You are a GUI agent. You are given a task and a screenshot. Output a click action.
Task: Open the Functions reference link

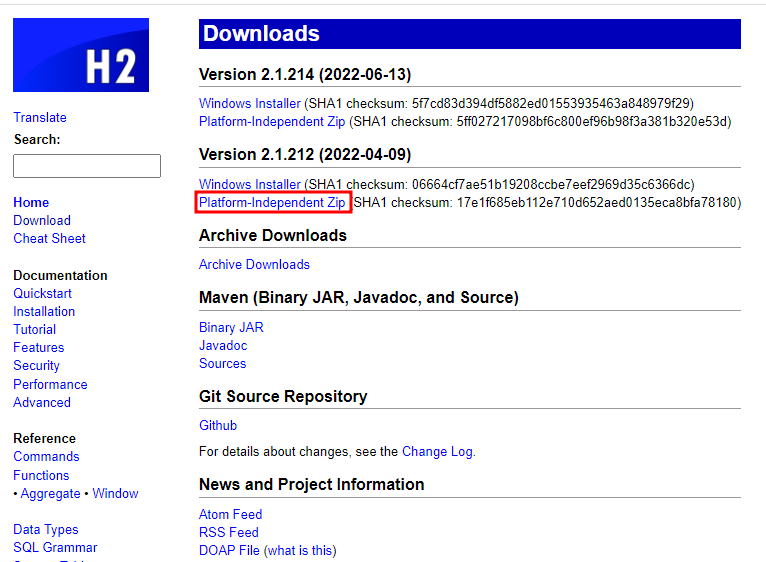[x=42, y=475]
